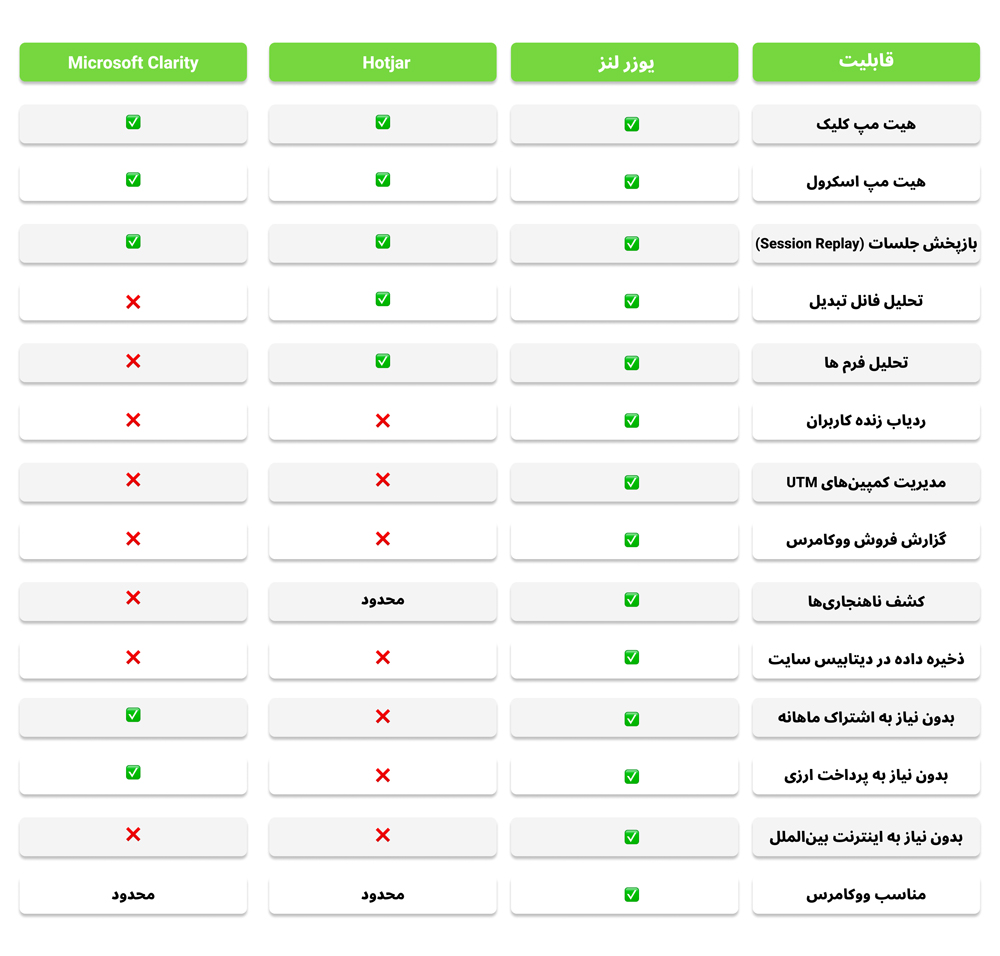This screenshot has height=956, width=1000.
Task: Click the ذخیره داده در دیتابیس سایت label
Action: click(x=866, y=659)
